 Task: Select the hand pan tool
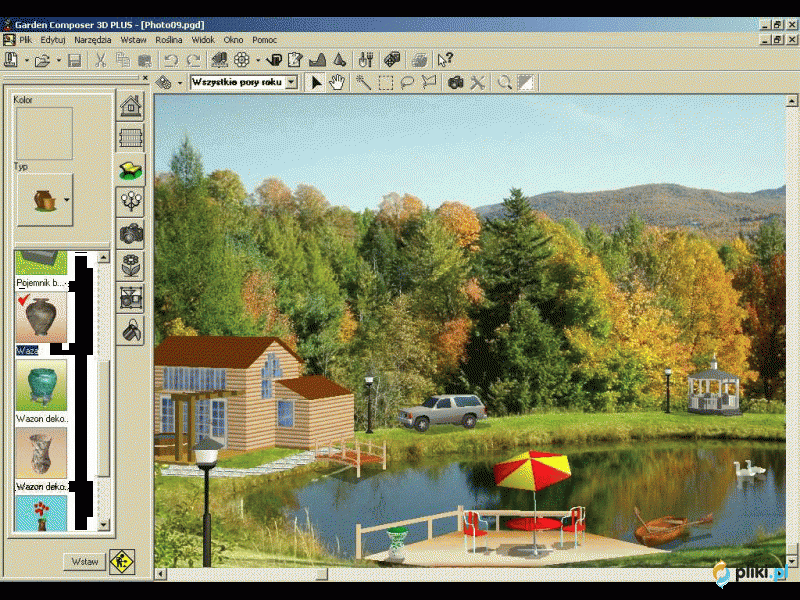pyautogui.click(x=337, y=82)
